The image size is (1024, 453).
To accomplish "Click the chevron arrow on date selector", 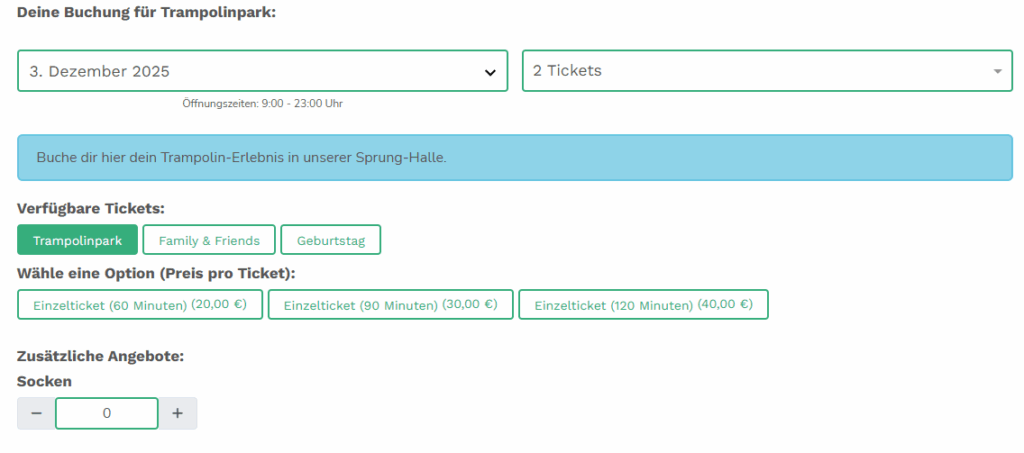I will [x=490, y=72].
